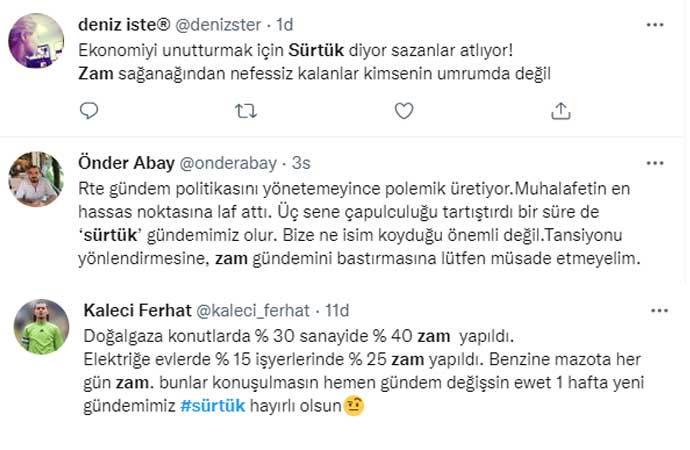Click Kaleci Ferhat's profile avatar

[36, 327]
